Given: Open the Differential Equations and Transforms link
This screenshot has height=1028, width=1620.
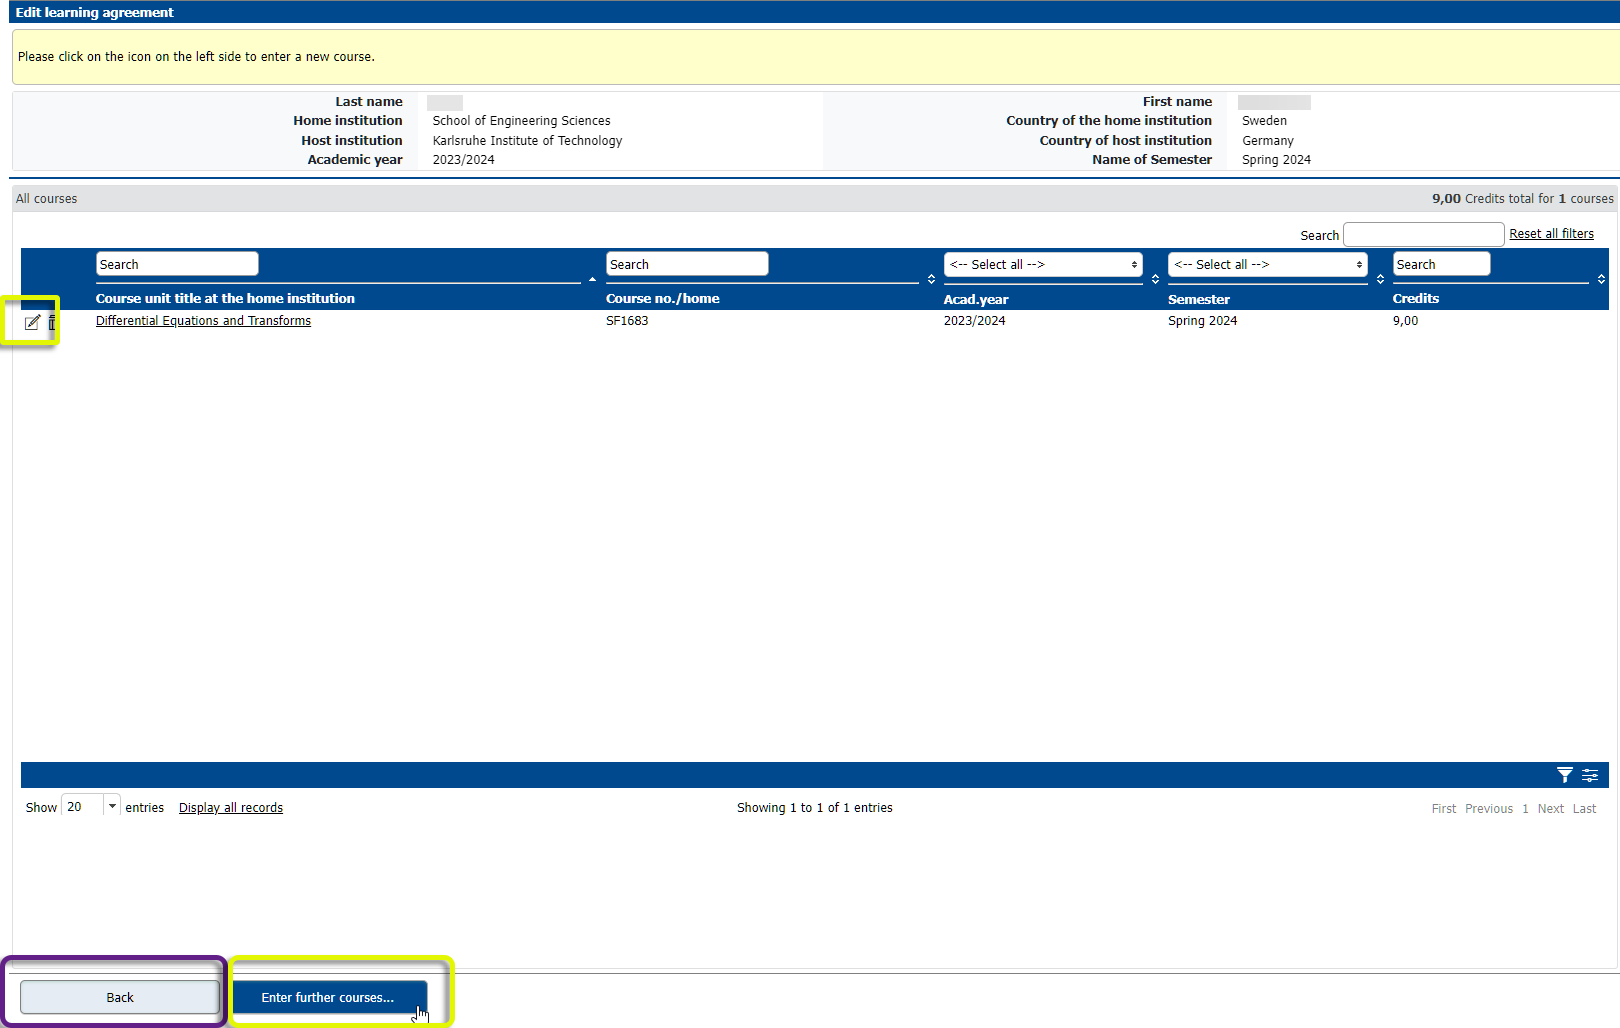Looking at the screenshot, I should pos(203,321).
